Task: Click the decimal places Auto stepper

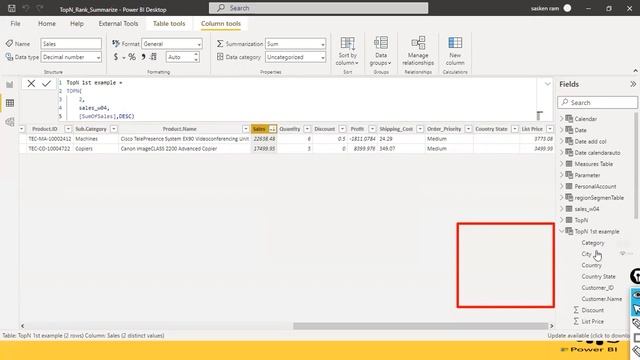Action: pyautogui.click(x=196, y=57)
